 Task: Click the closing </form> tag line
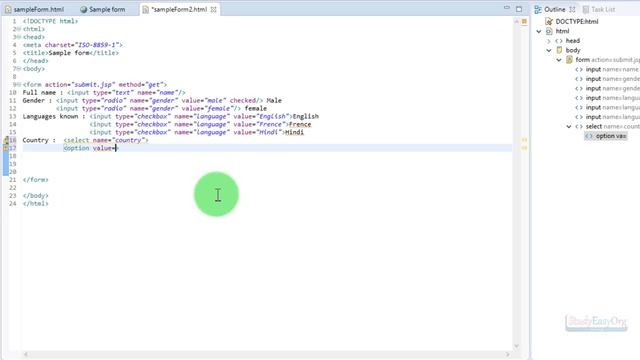[x=36, y=180]
